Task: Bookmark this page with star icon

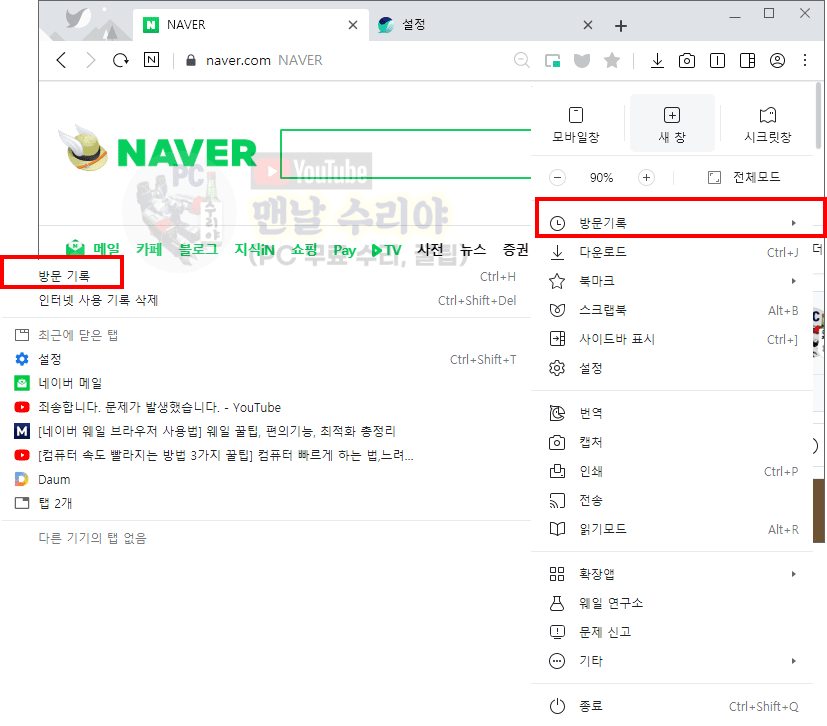Action: (612, 61)
